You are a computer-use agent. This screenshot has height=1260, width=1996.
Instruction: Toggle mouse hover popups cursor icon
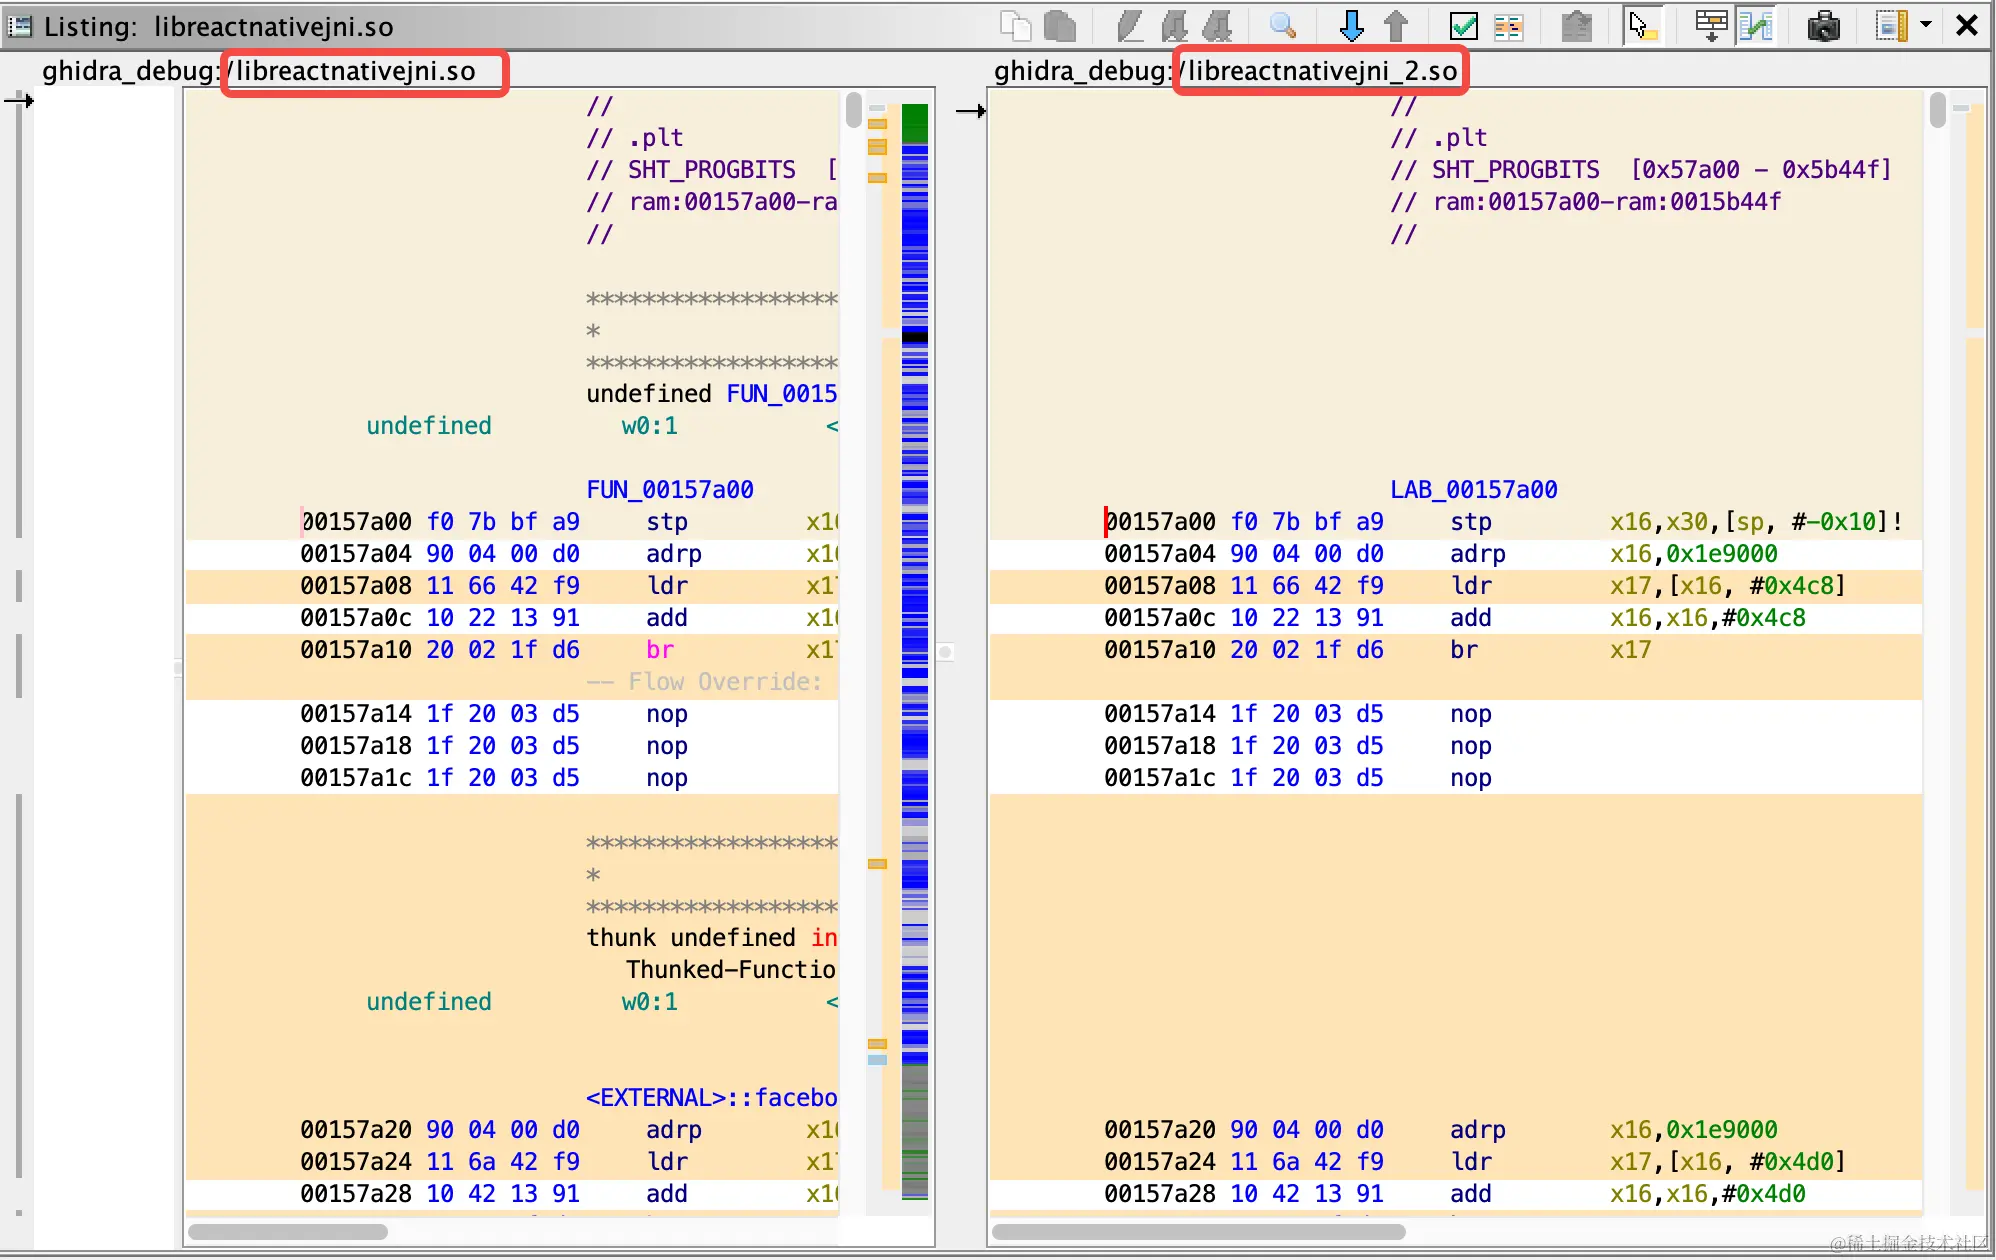[1642, 26]
